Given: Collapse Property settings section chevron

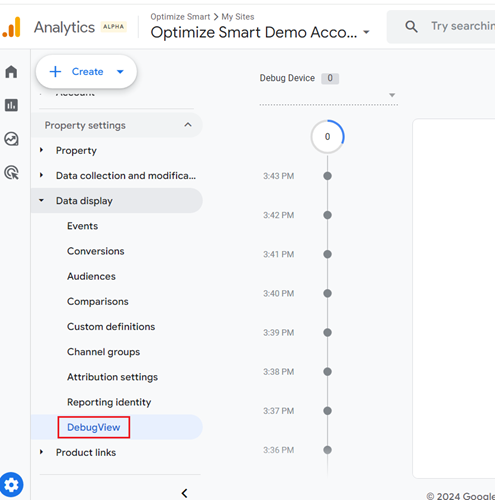Looking at the screenshot, I should [188, 125].
